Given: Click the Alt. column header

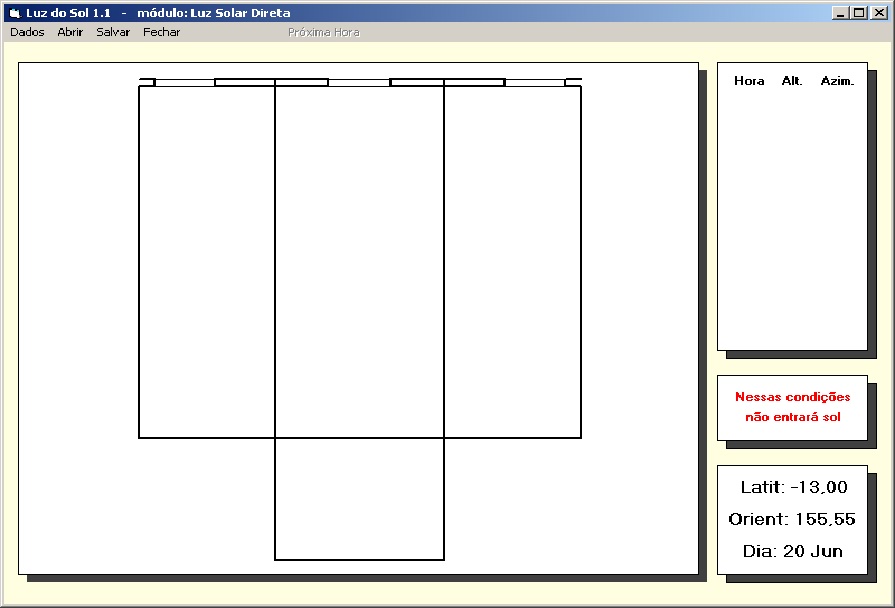Looking at the screenshot, I should [x=792, y=80].
